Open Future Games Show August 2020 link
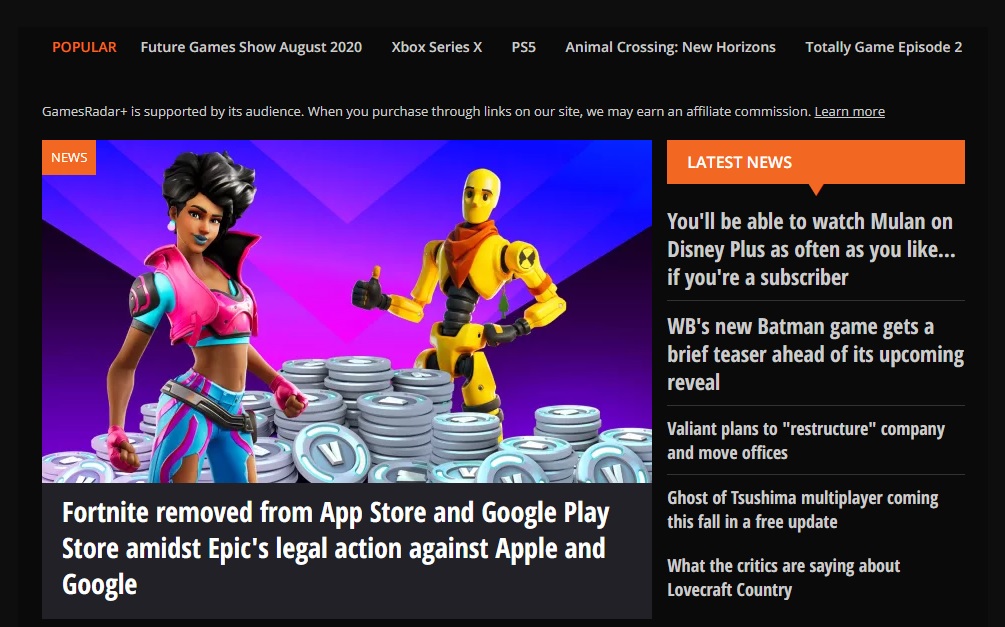Viewport: 1005px width, 627px height. (251, 47)
